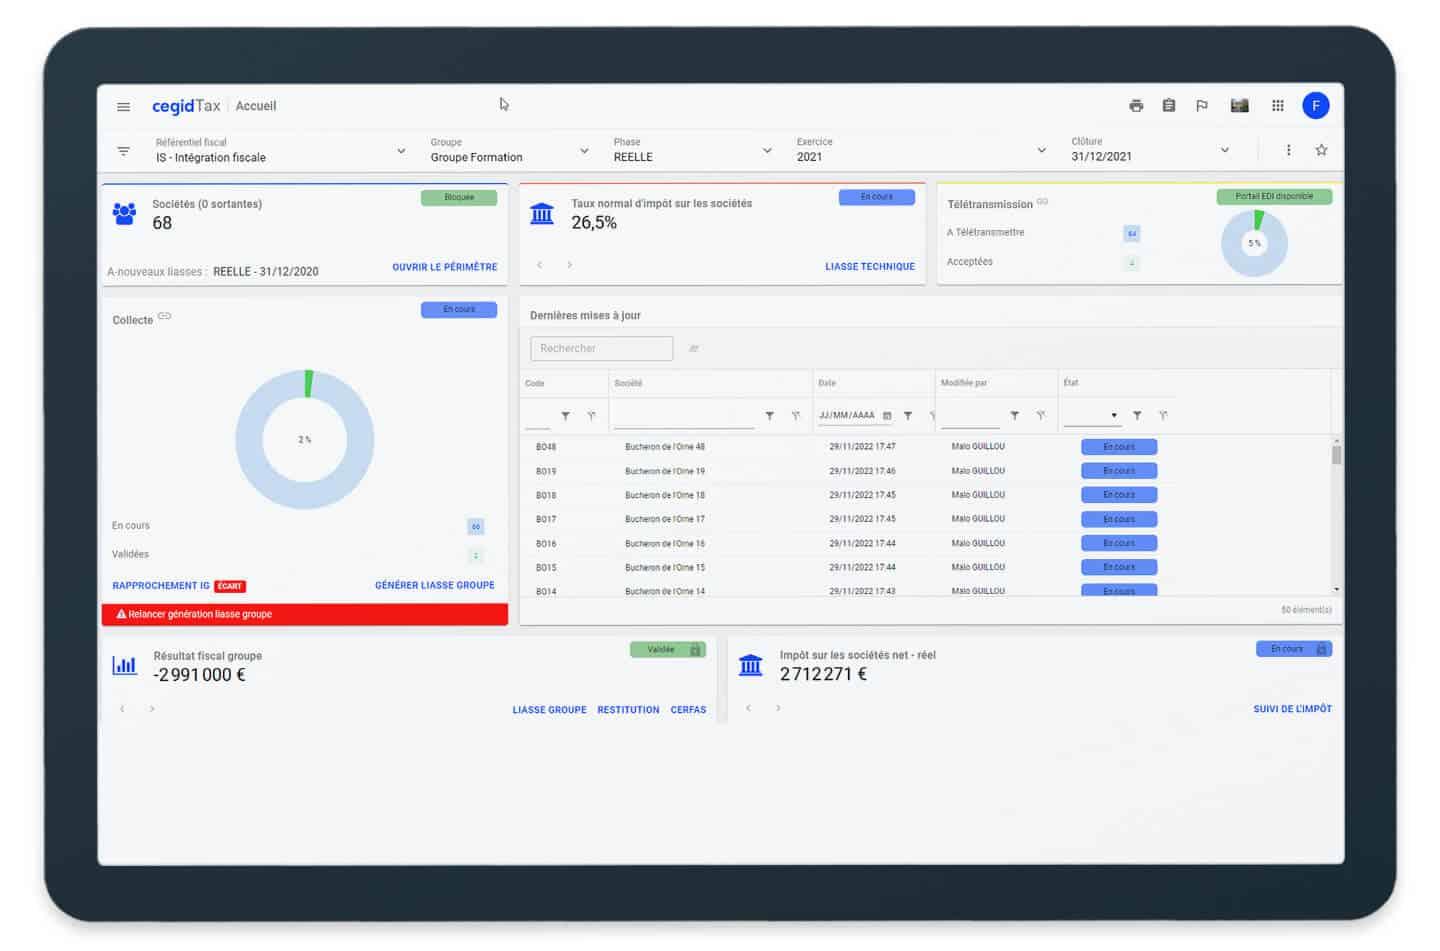Toggle filter list icon beside Référentiel fiscal
Screen dimensions: 1440x951
(x=124, y=151)
